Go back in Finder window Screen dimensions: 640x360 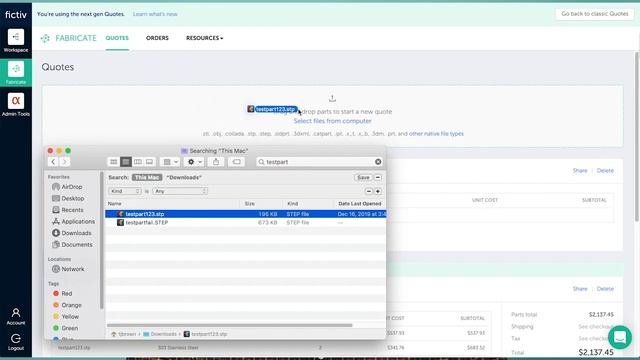click(53, 162)
